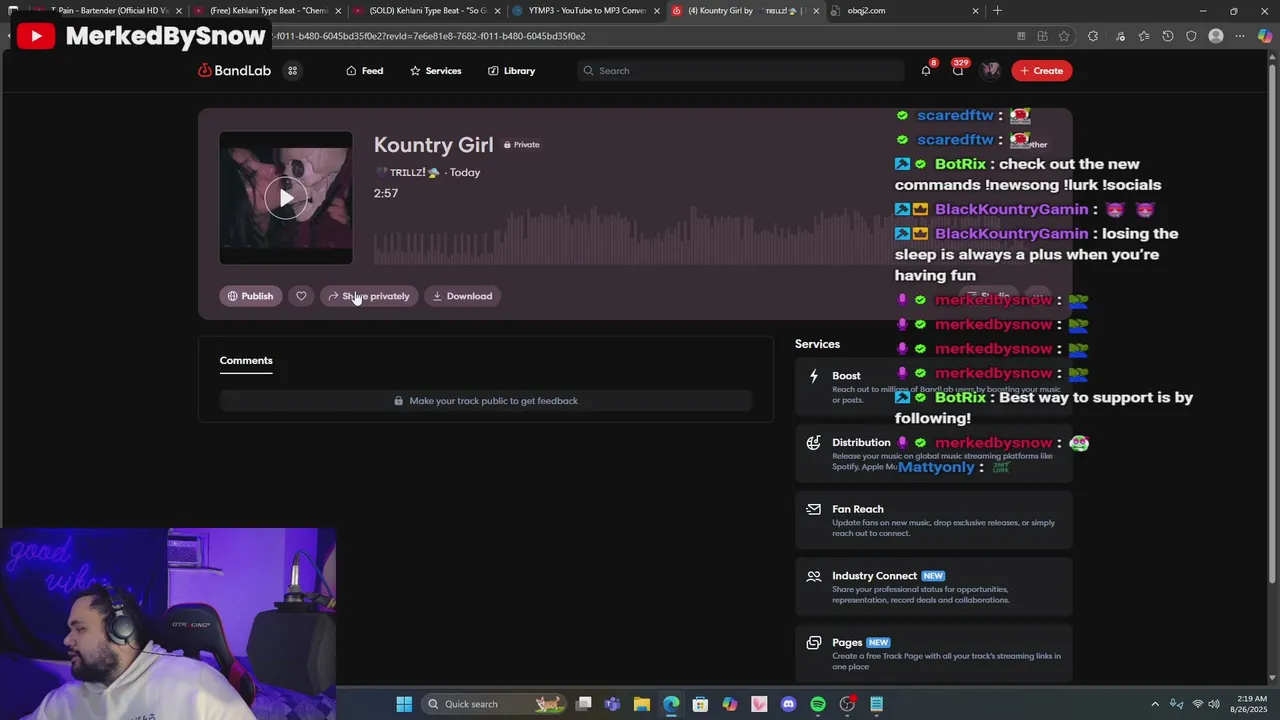
Task: Open File Explorer from taskbar
Action: (642, 704)
